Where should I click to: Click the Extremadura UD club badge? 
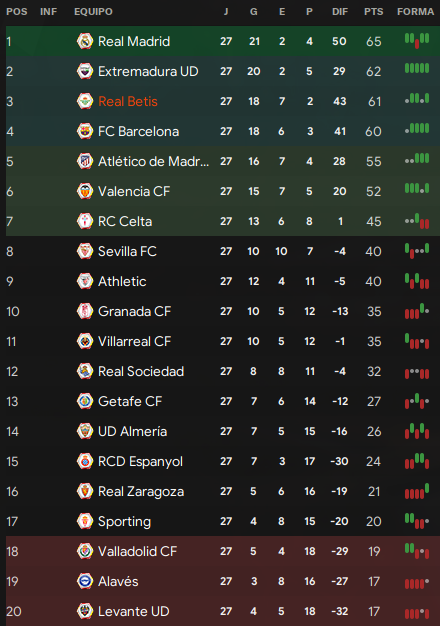pos(85,71)
